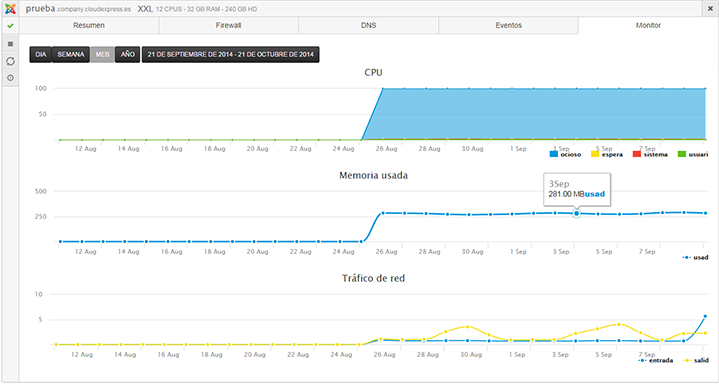Toggle the sistema series in CPU legend
The image size is (719, 384).
(650, 155)
